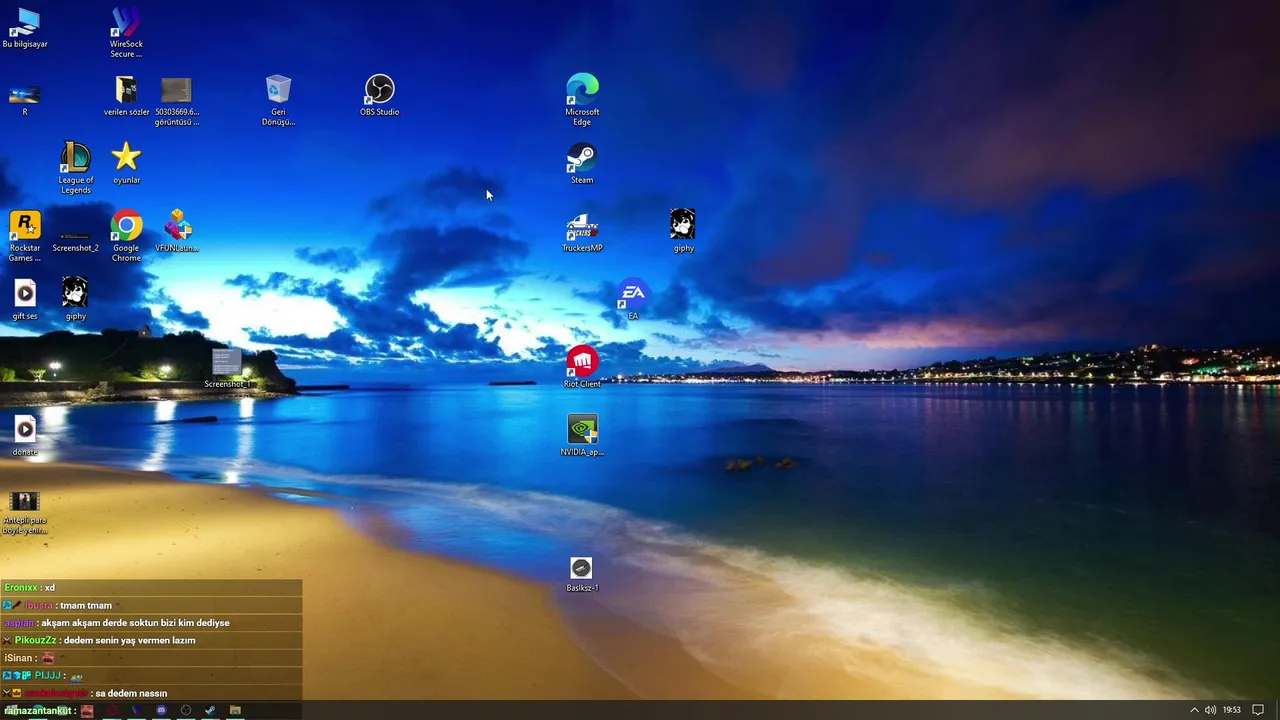Run the NVIDIA_app installer icon
The height and width of the screenshot is (720, 1280).
click(x=582, y=435)
